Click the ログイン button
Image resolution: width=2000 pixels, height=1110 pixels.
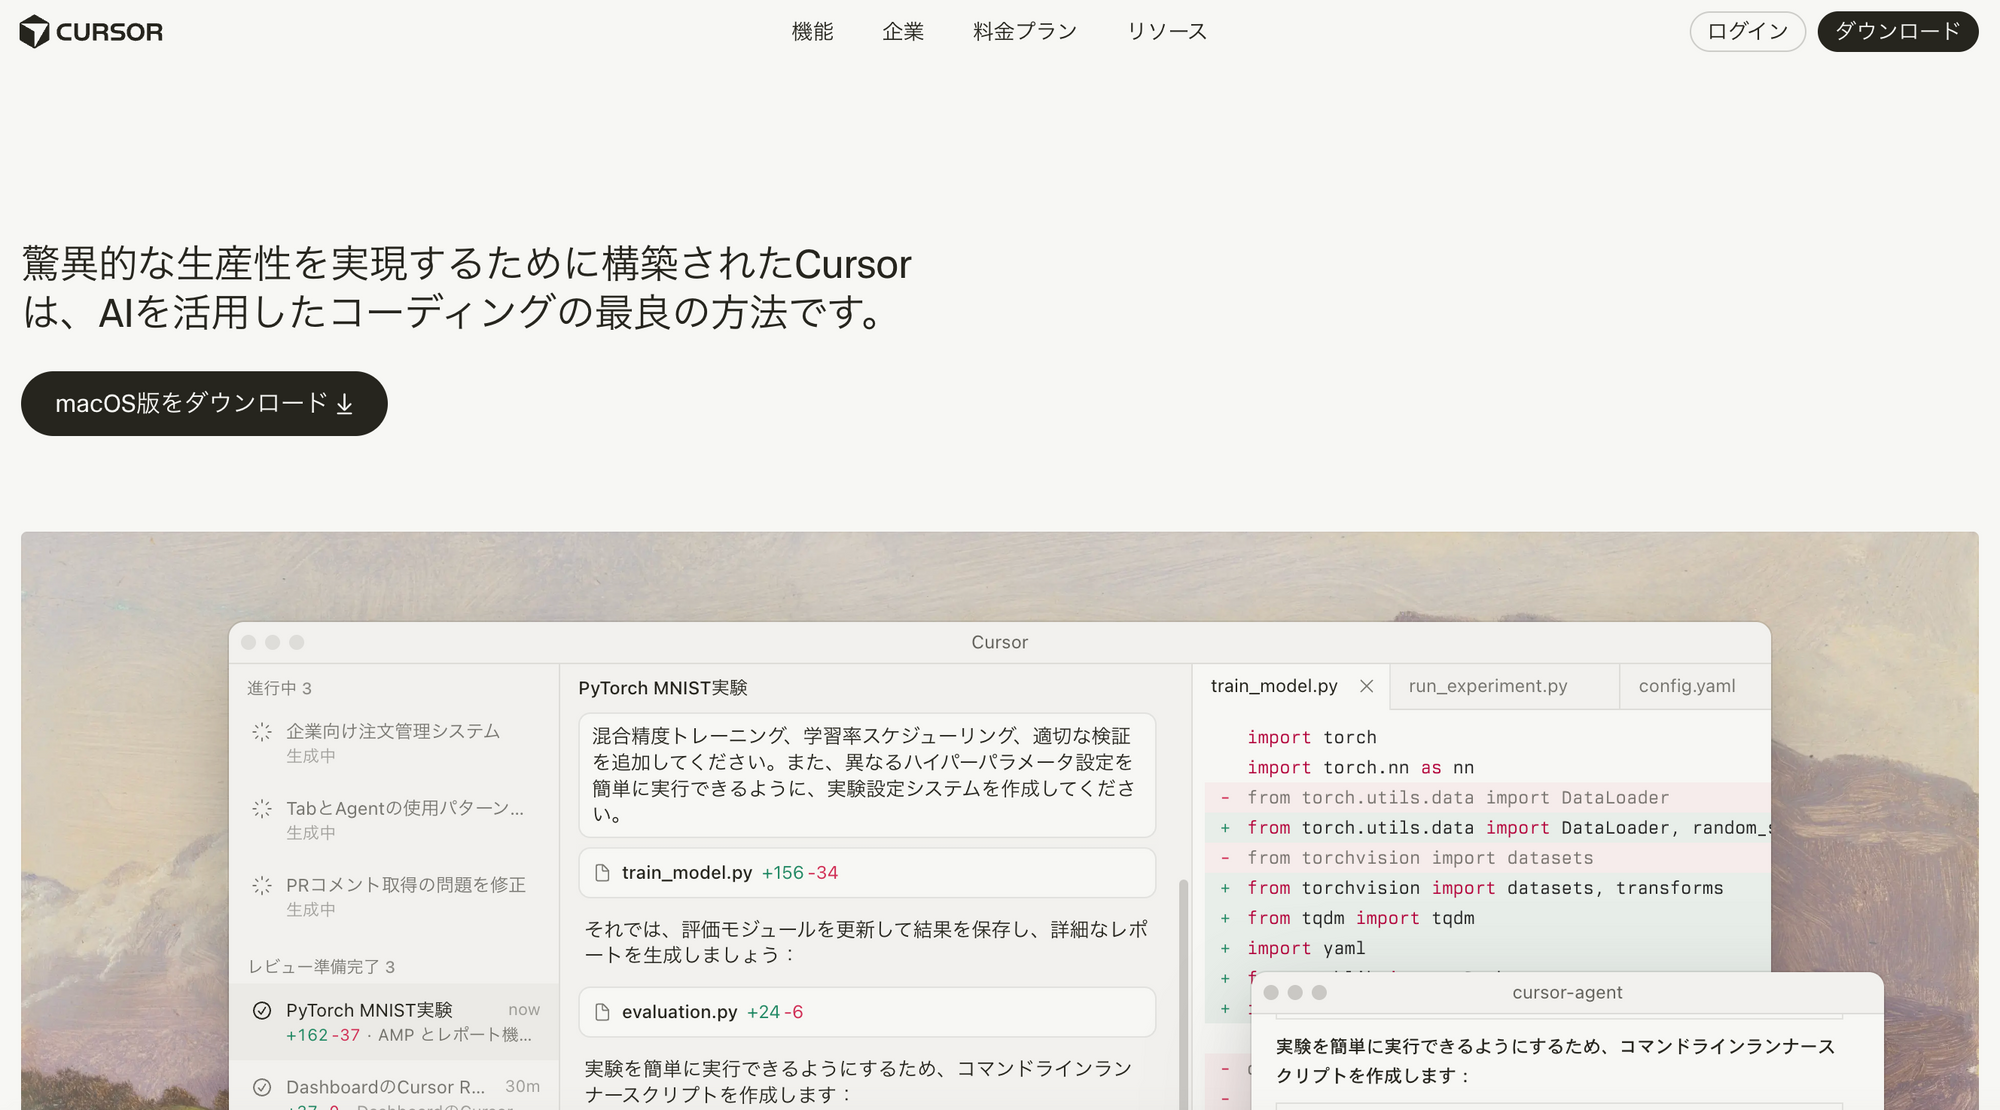pos(1746,31)
